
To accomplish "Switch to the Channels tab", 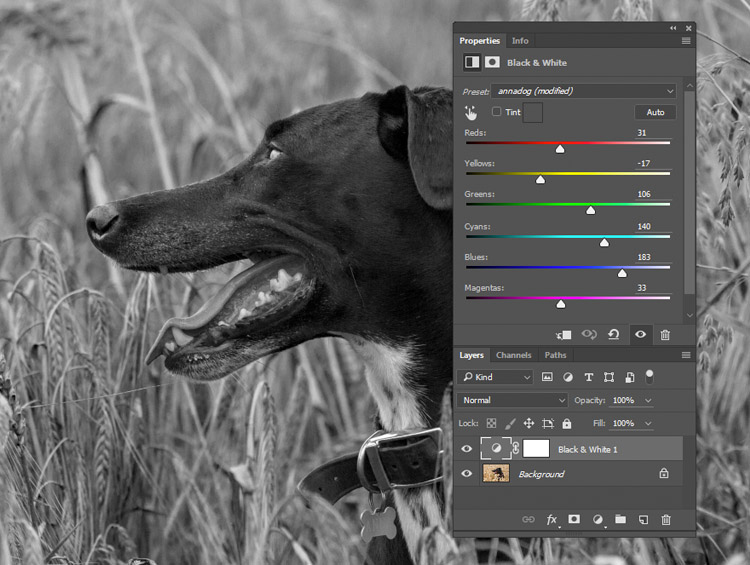I will (513, 355).
